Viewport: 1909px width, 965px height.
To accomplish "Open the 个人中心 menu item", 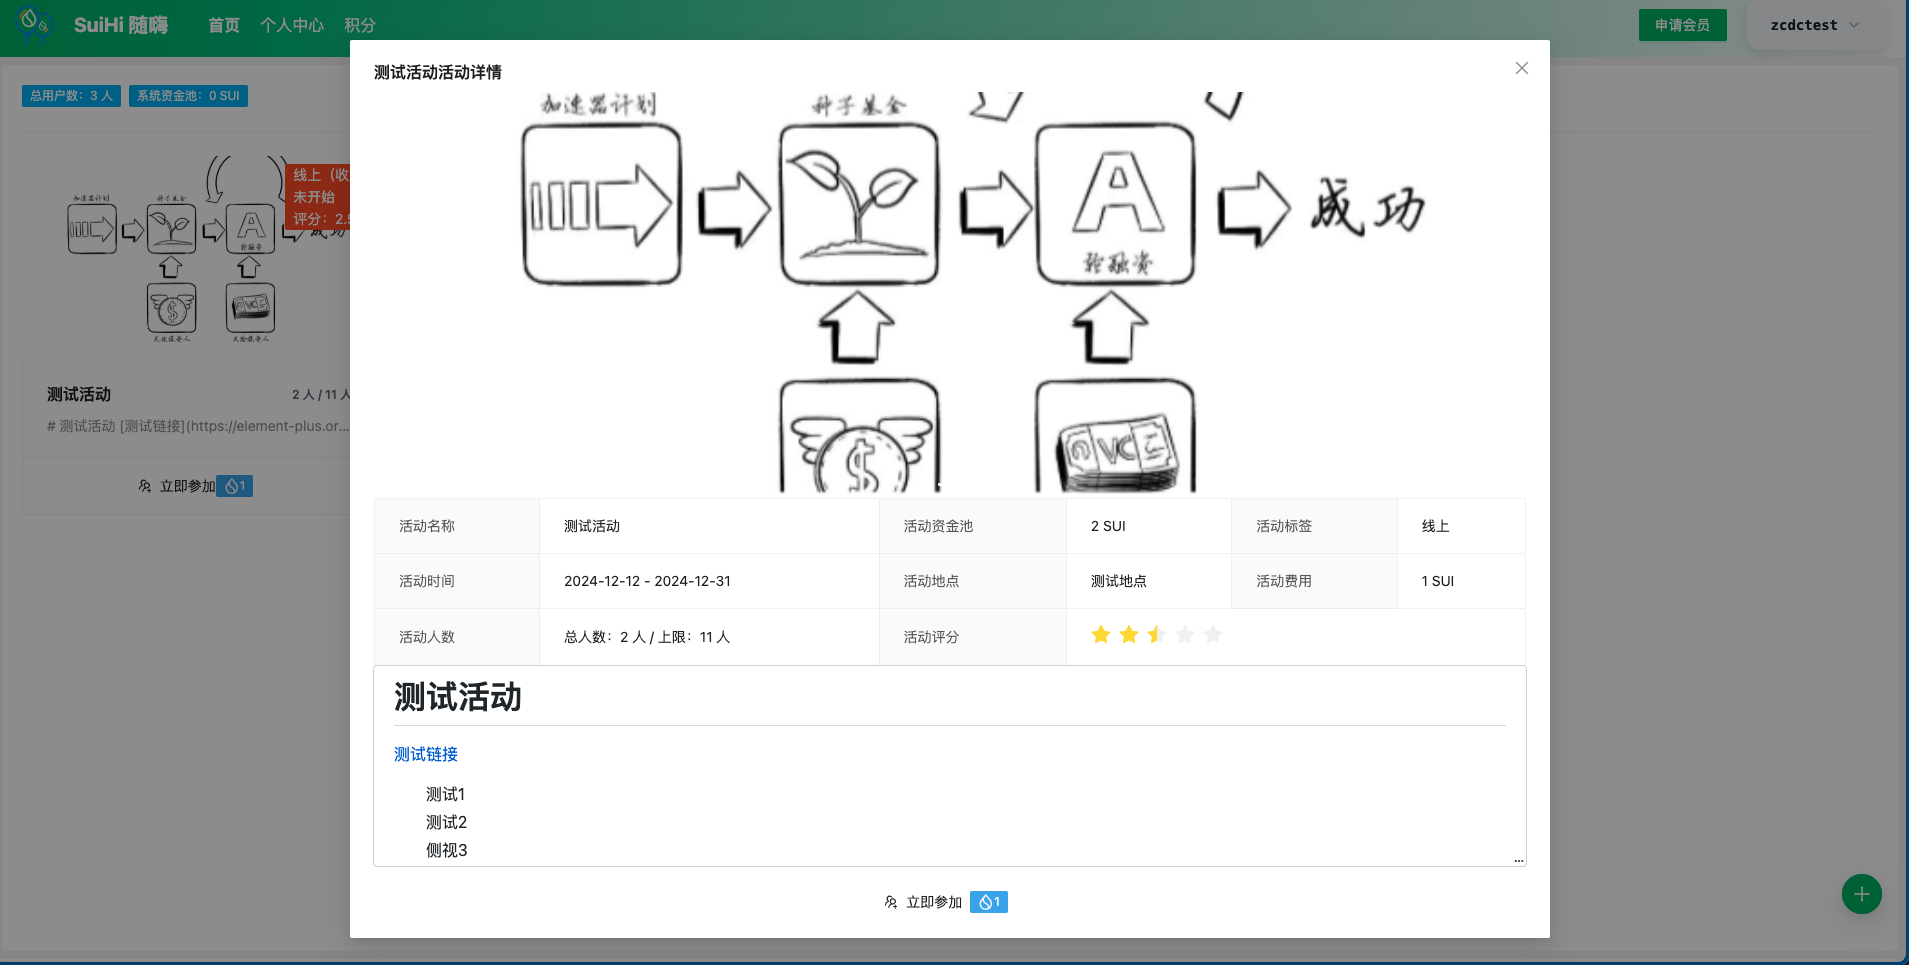I will coord(292,25).
